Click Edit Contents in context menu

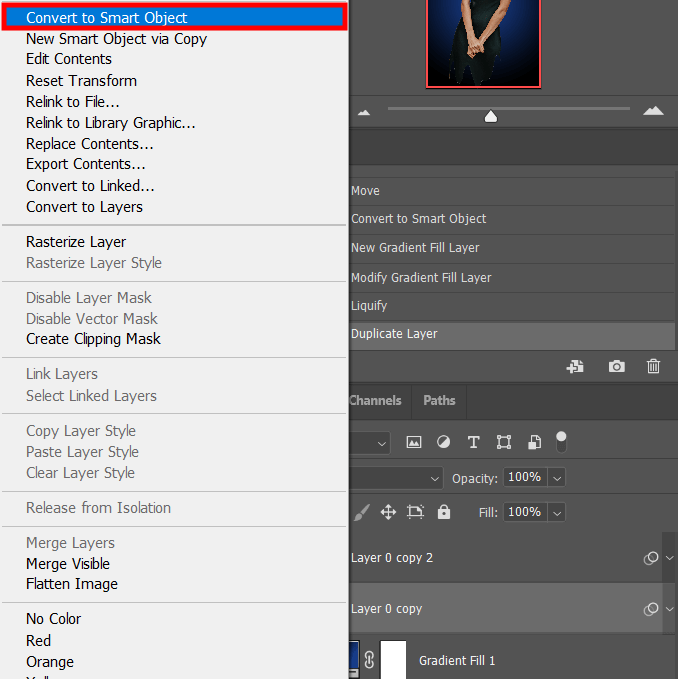tap(69, 59)
